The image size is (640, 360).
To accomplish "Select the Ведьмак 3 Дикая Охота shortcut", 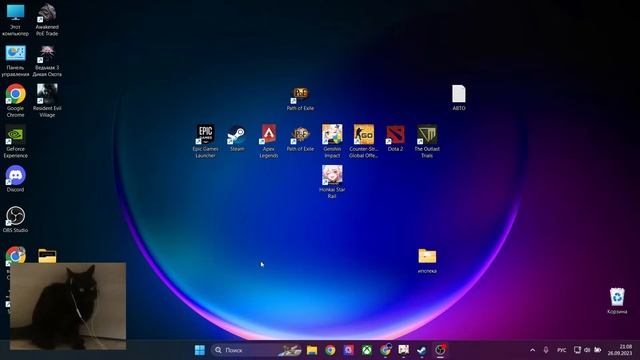I will (47, 61).
